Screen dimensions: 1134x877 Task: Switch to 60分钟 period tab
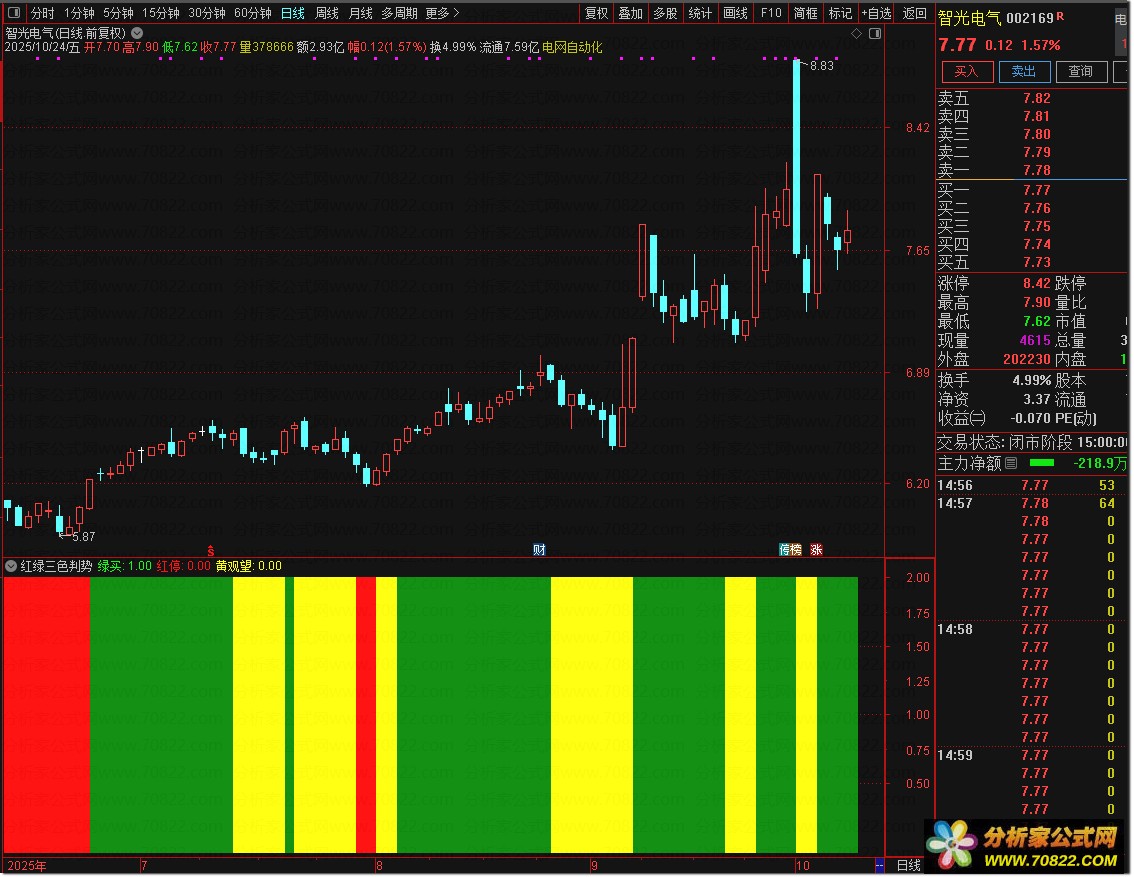(252, 13)
